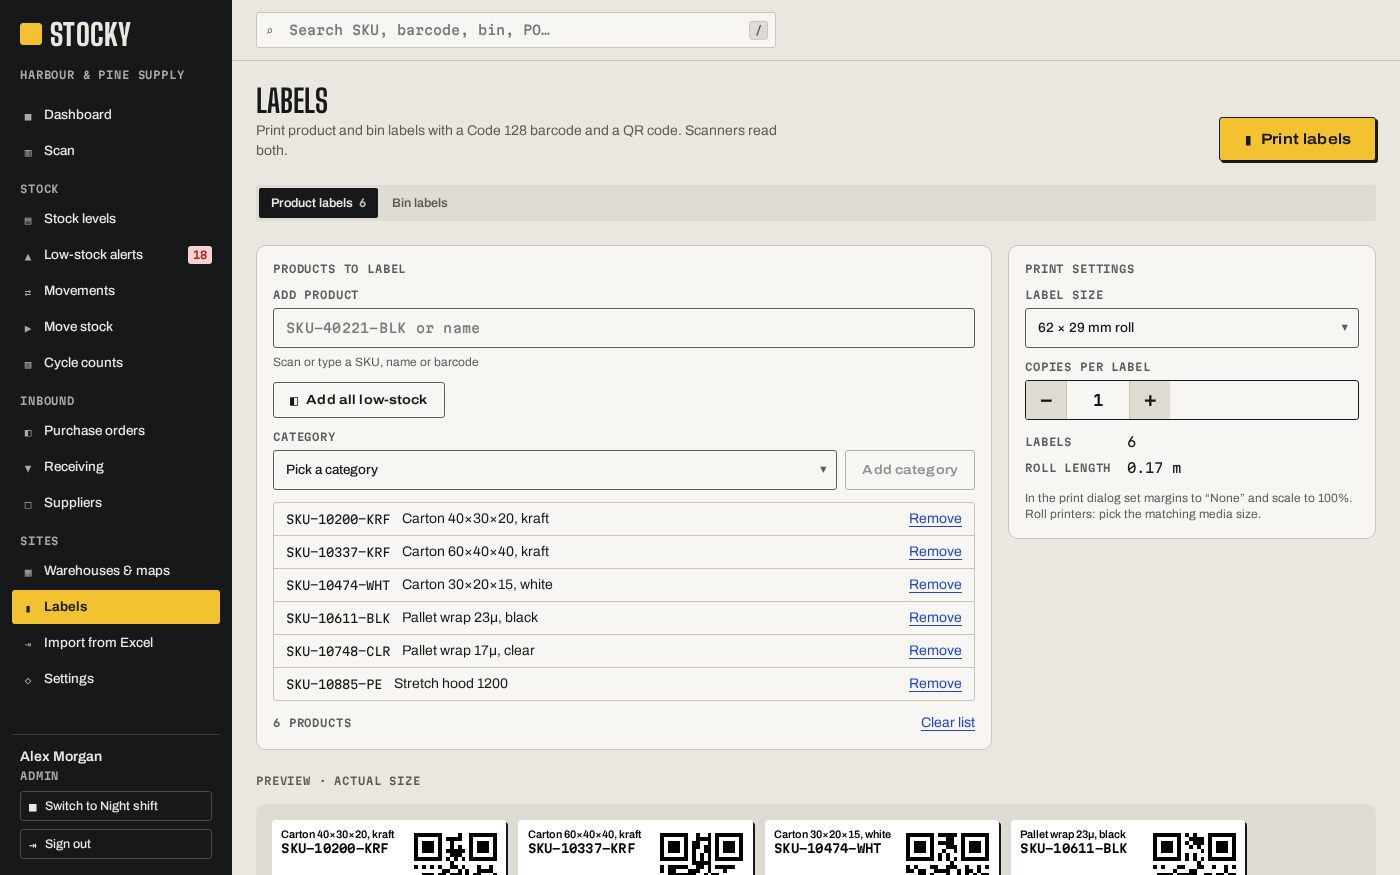
Task: Click the search magnifier icon
Action: click(x=270, y=31)
